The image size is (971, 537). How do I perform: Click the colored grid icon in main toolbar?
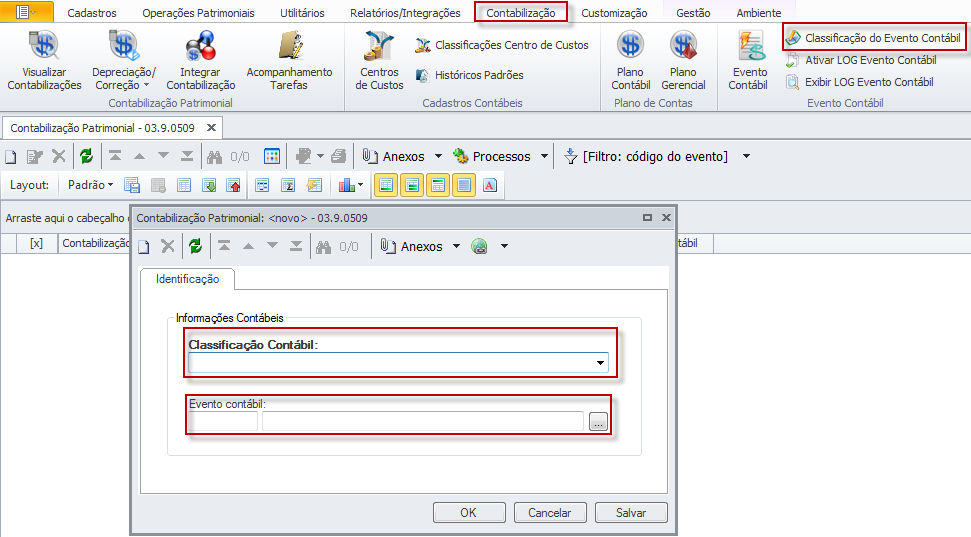point(272,156)
